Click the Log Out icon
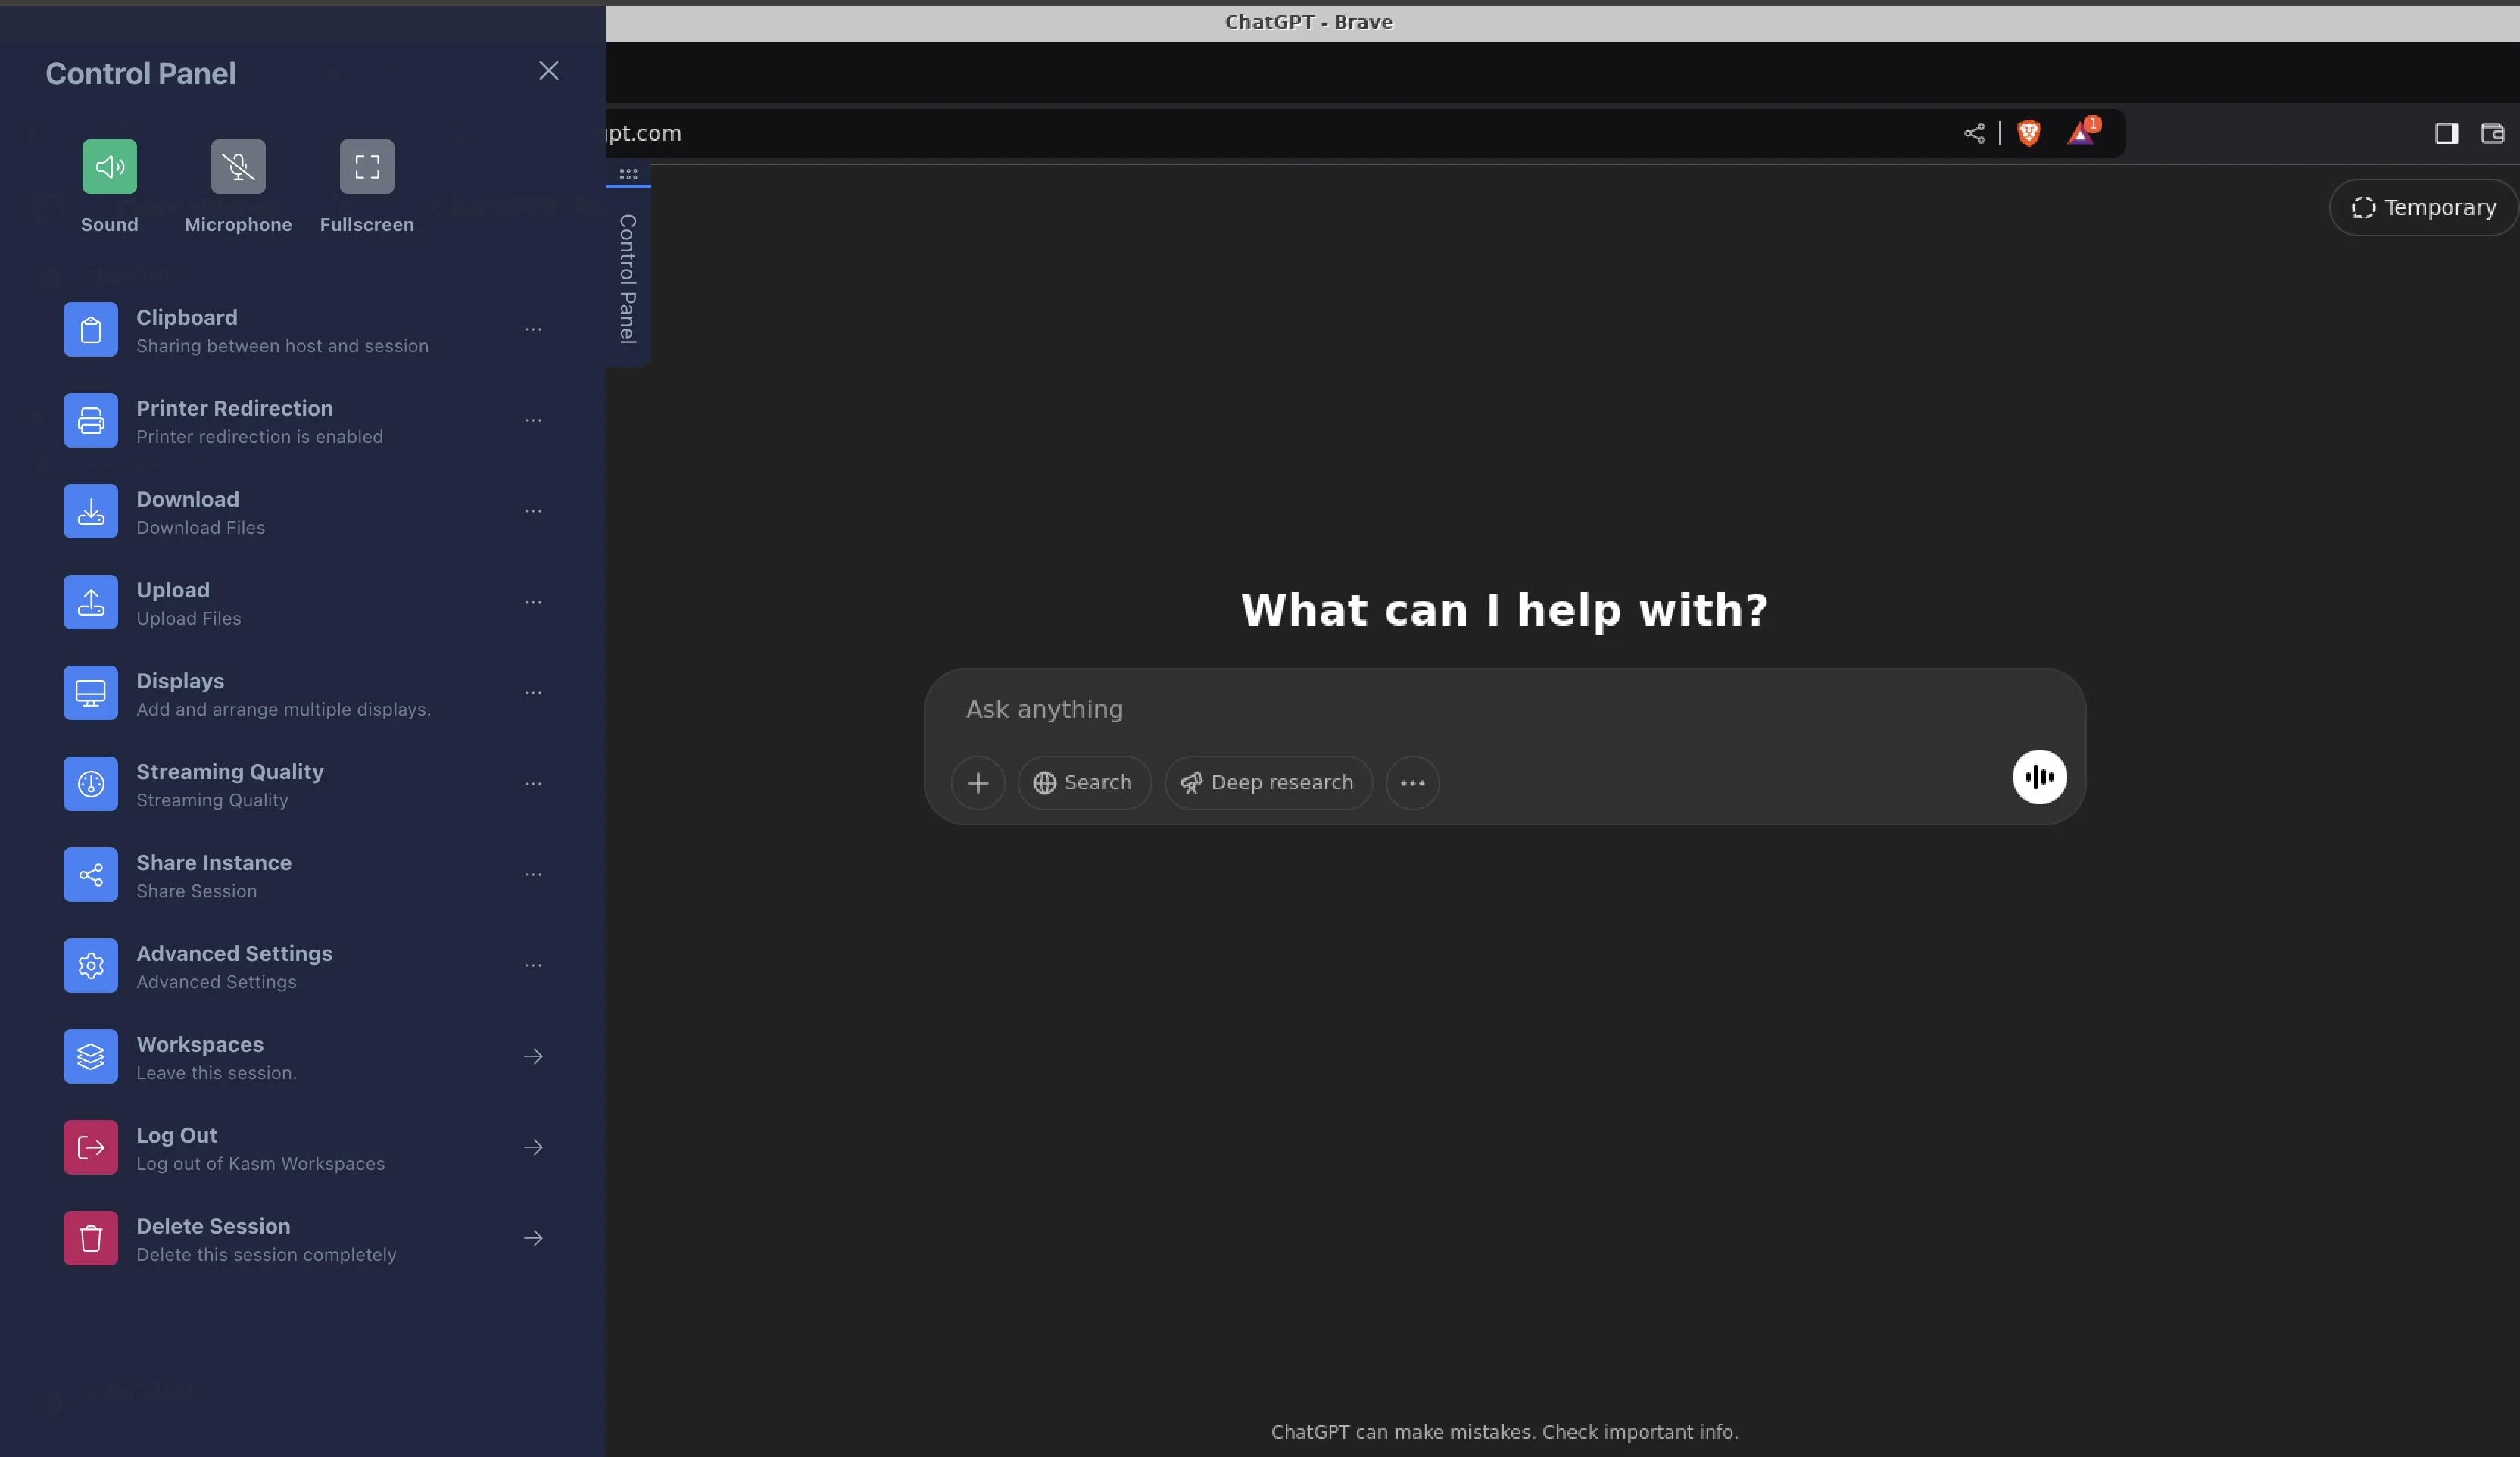Screen dimensions: 2520x1457 tap(91, 1148)
